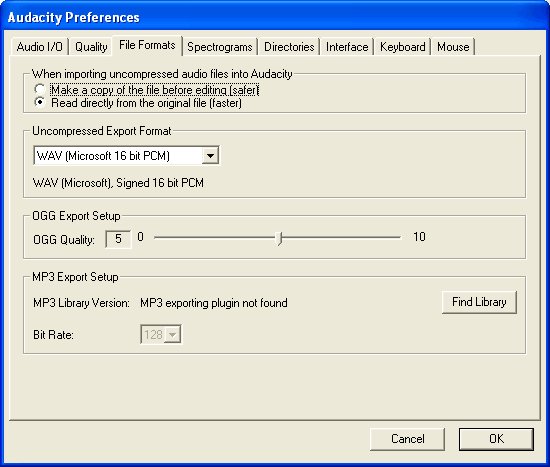This screenshot has height=467, width=550.
Task: Click OK to save preferences
Action: 496,439
